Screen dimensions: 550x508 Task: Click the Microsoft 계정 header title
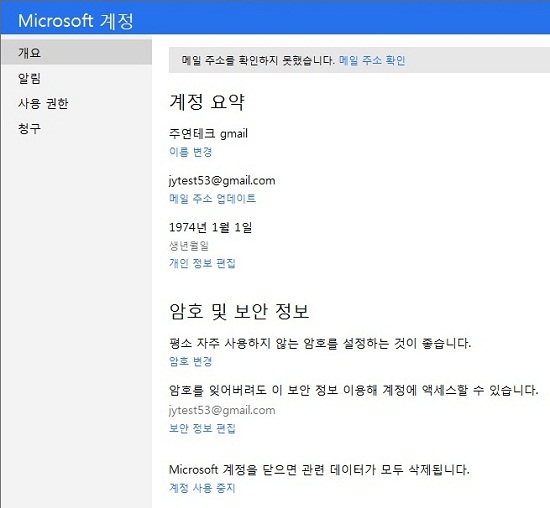coord(76,21)
